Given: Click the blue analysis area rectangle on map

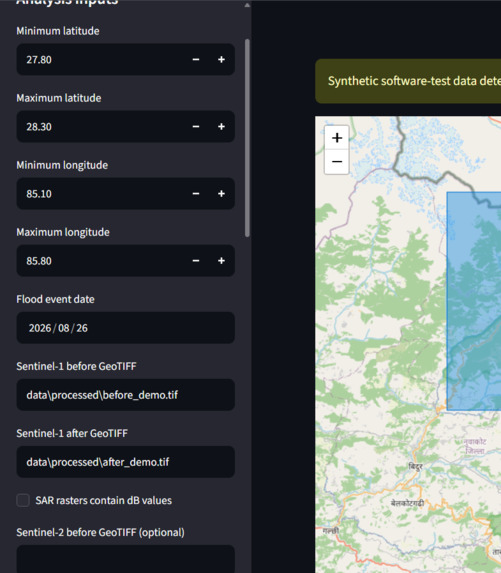Looking at the screenshot, I should tap(474, 301).
